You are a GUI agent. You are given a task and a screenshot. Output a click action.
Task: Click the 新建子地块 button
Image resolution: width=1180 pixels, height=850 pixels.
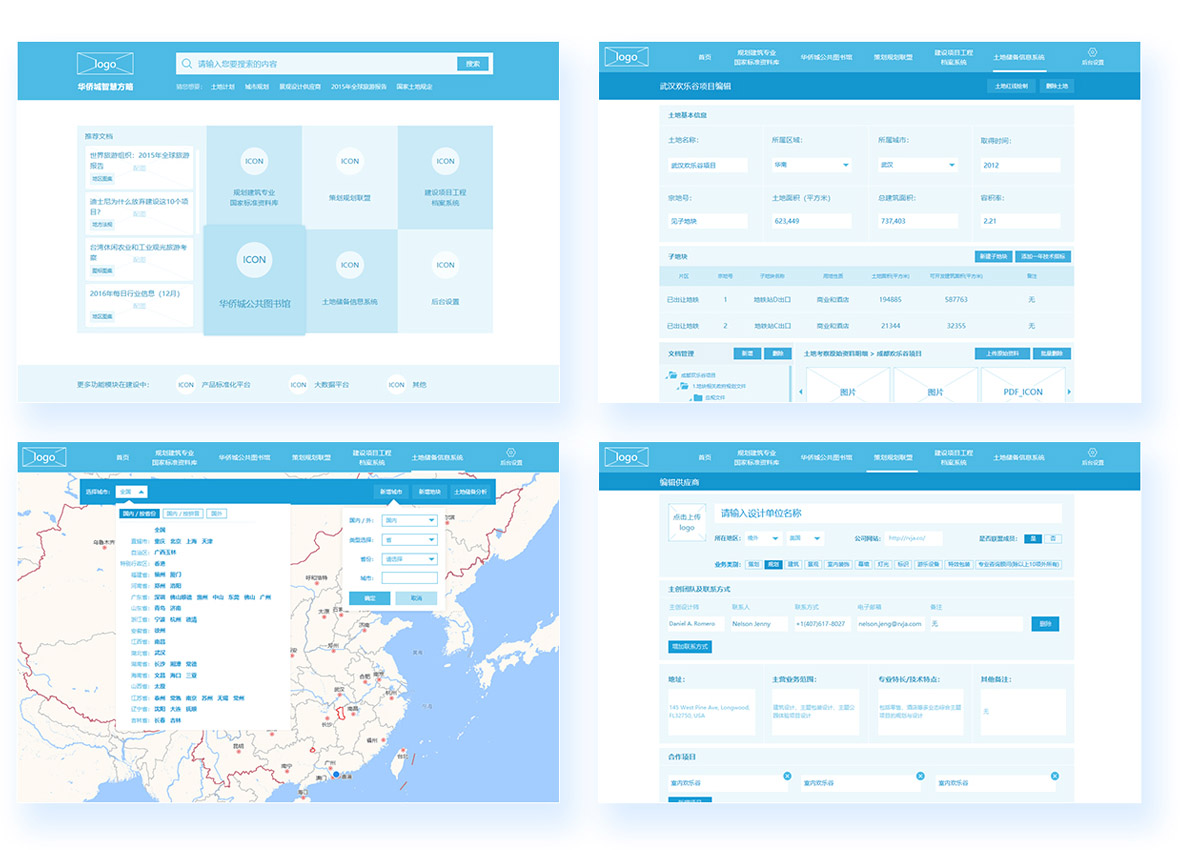993,257
